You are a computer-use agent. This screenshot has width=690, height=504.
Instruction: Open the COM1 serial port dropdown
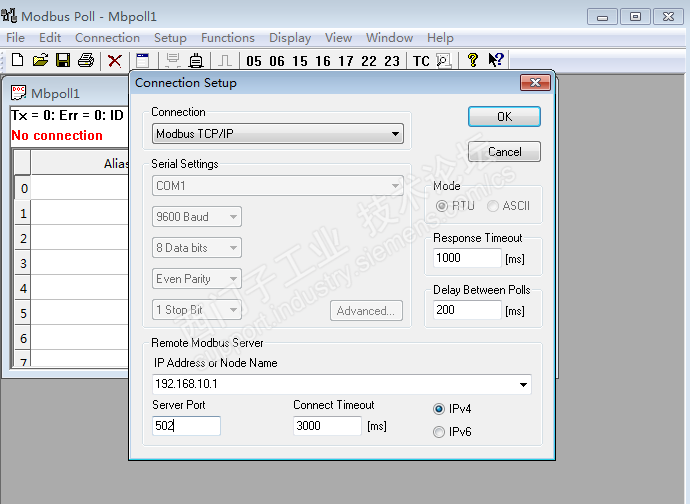(278, 186)
